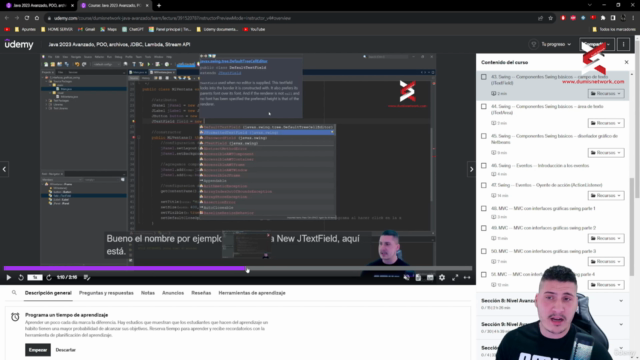
Task: Mark lecture 48 MVC parte 1 complete
Action: [x=484, y=209]
